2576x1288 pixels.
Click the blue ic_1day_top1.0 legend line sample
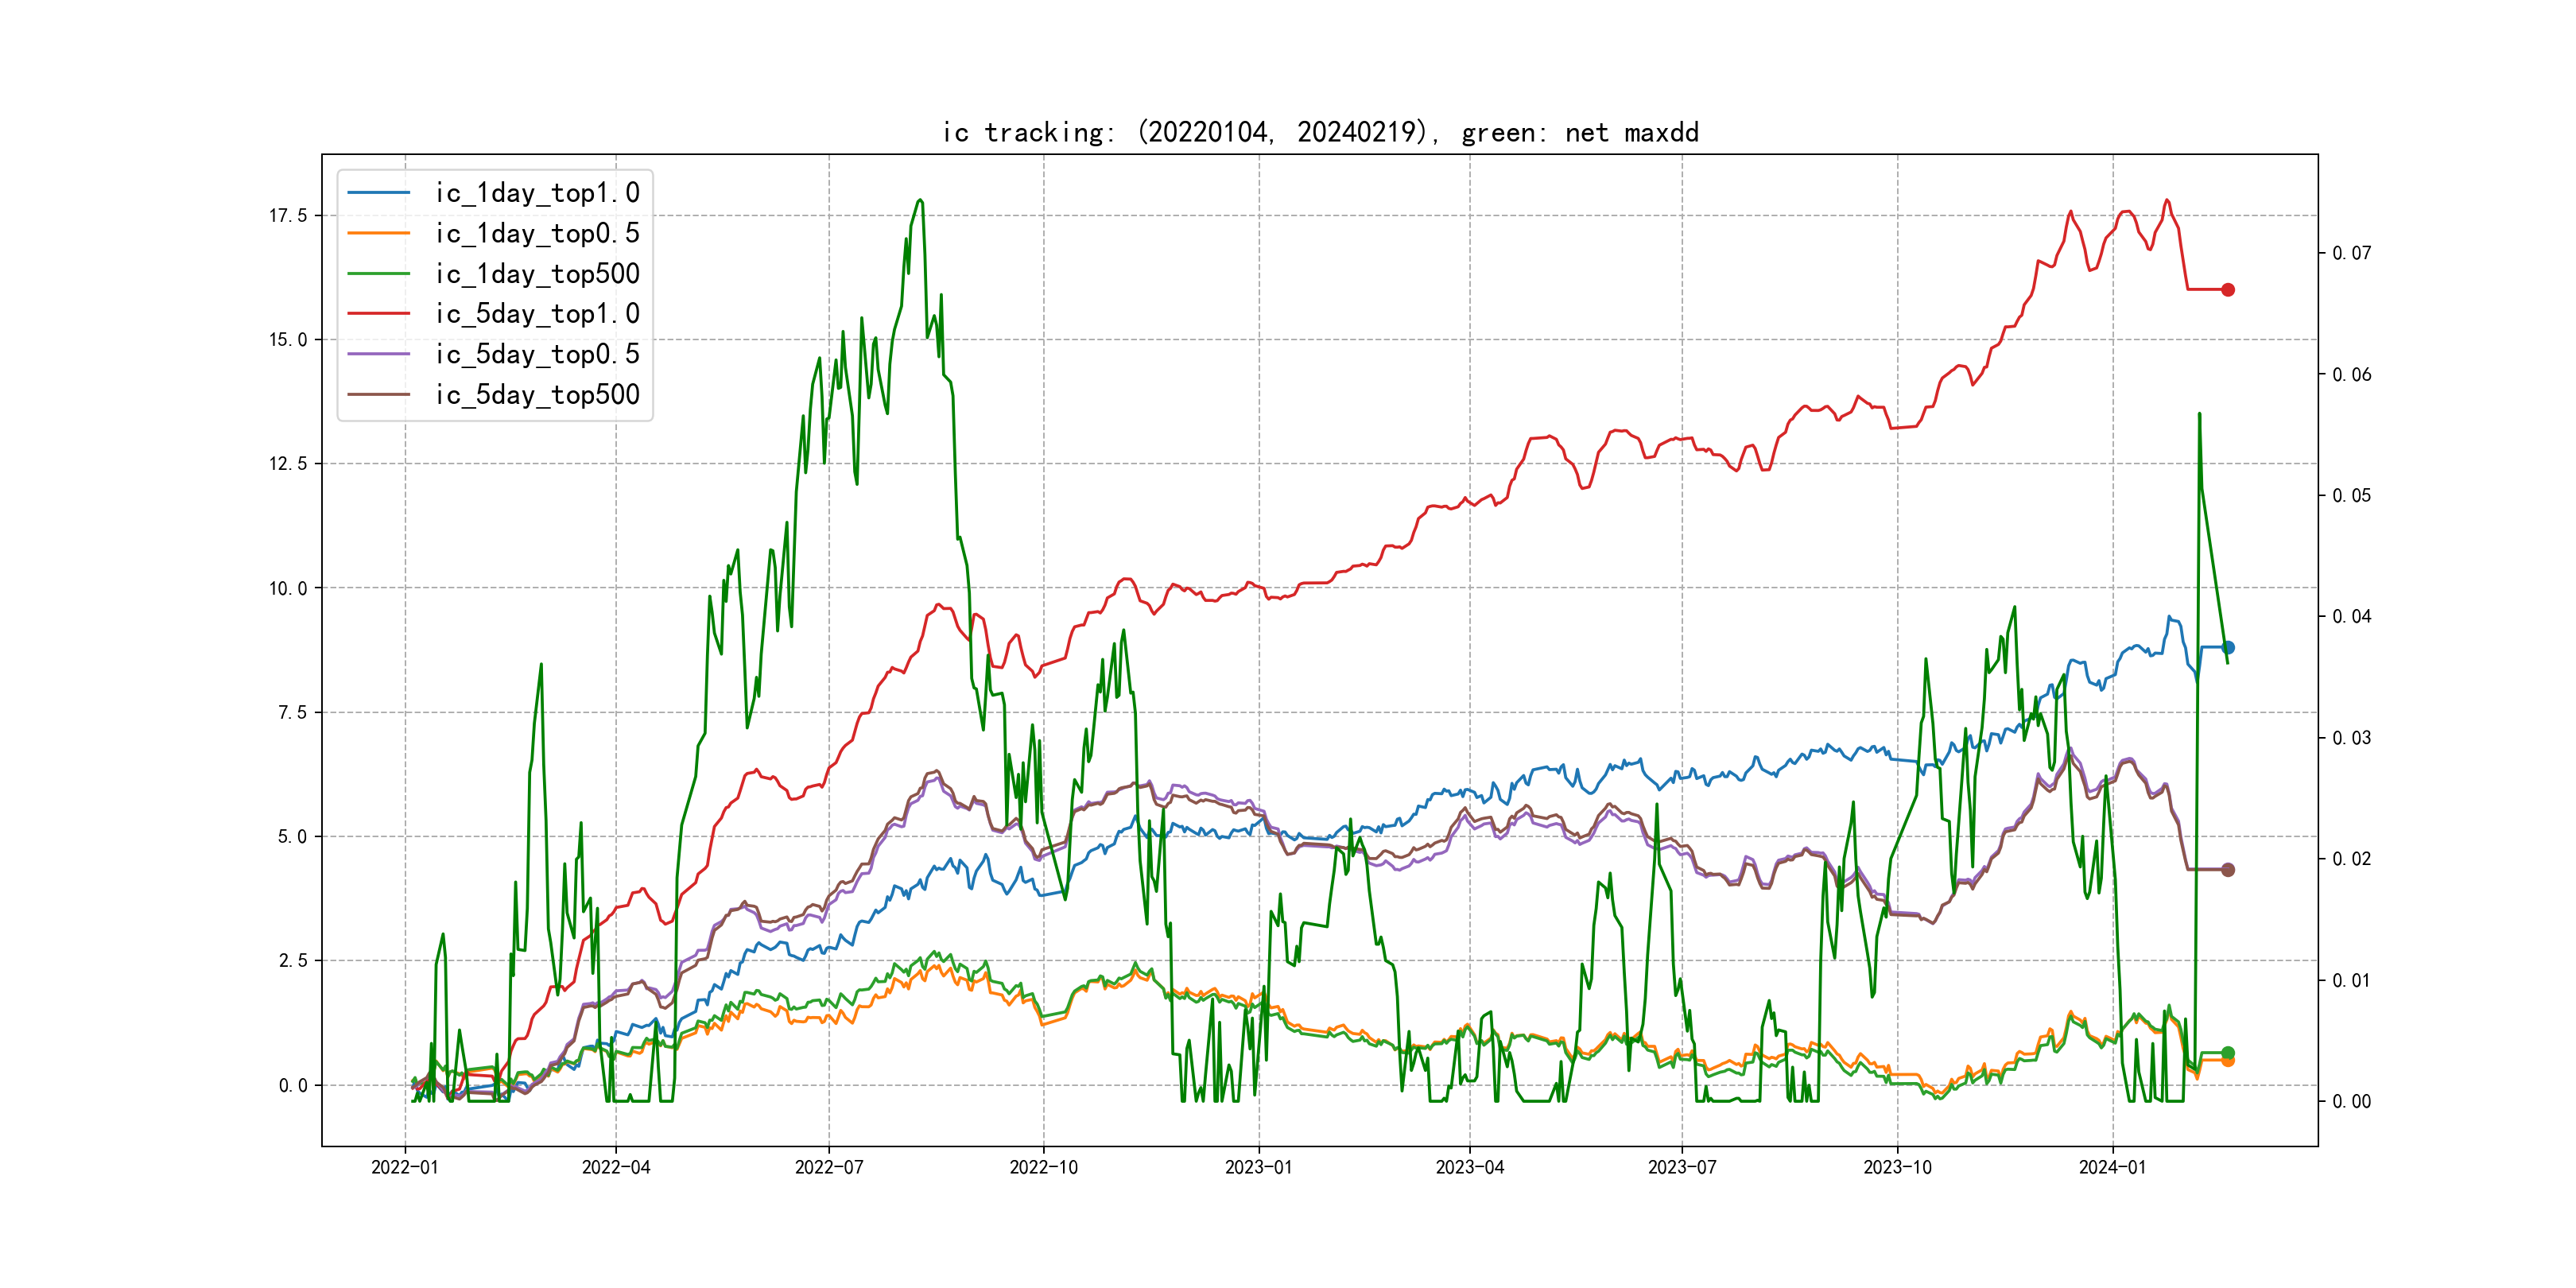(x=378, y=193)
